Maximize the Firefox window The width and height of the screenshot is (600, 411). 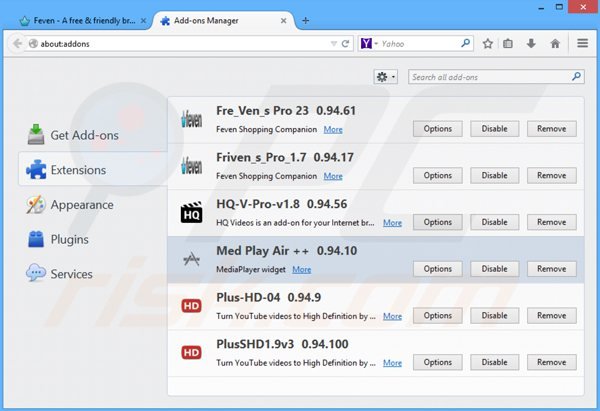click(x=559, y=7)
